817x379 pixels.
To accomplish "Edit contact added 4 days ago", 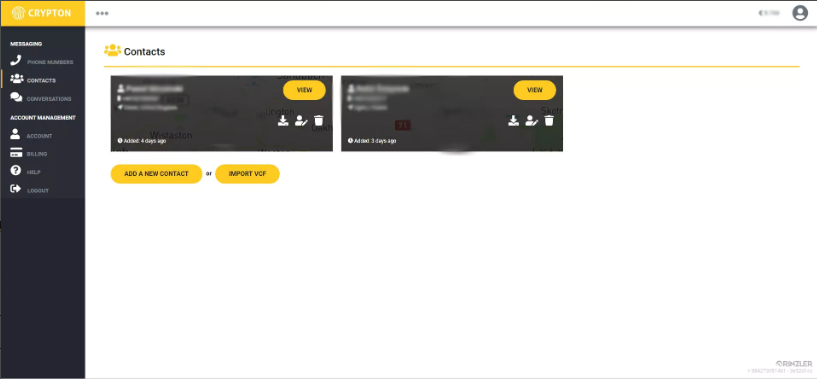I will (x=301, y=121).
